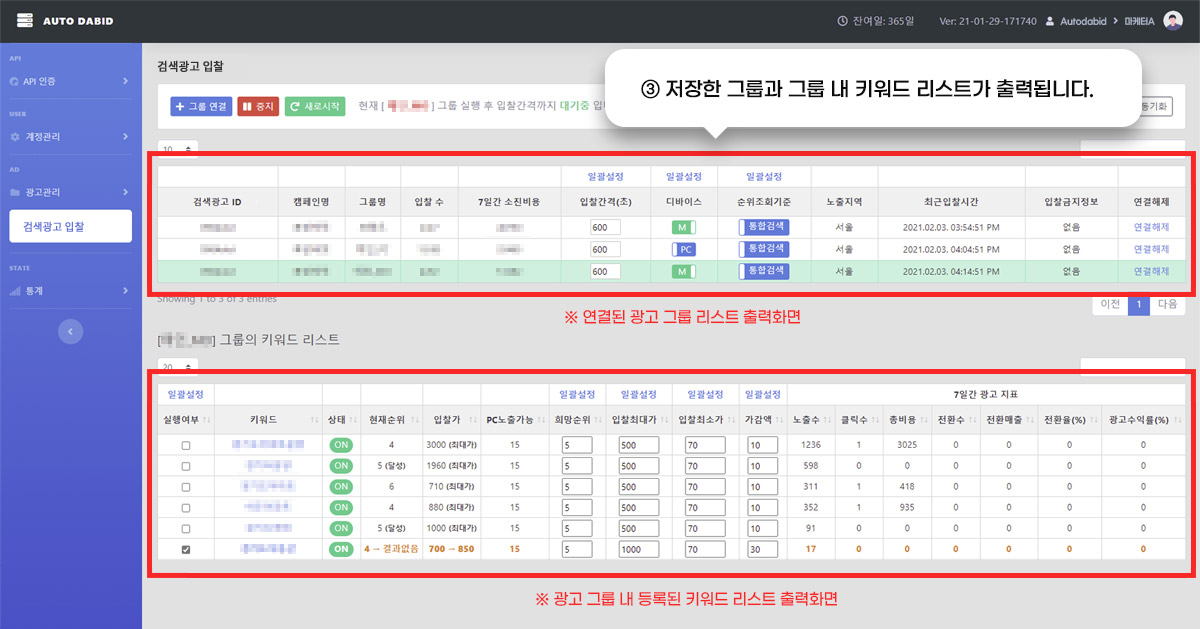Click the API 인증 icon in sidebar

tap(15, 81)
